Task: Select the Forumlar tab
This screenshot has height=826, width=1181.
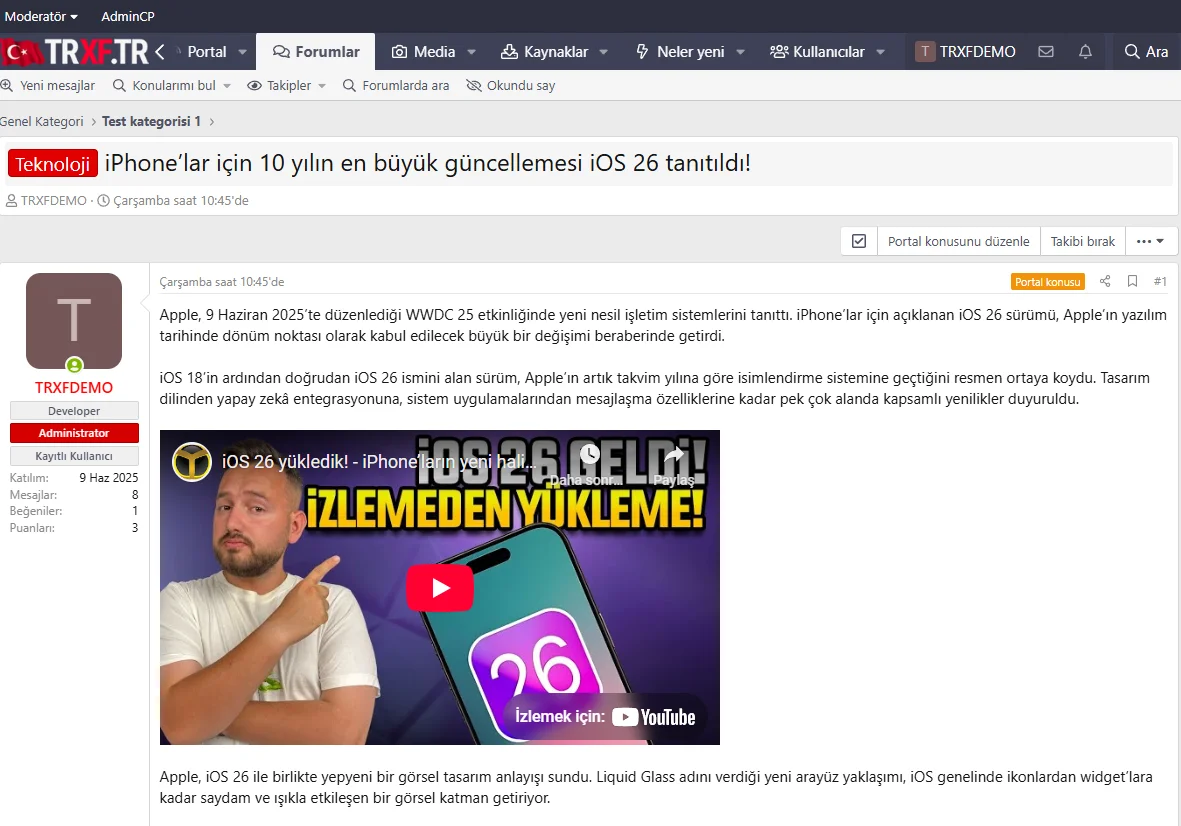Action: [x=316, y=52]
